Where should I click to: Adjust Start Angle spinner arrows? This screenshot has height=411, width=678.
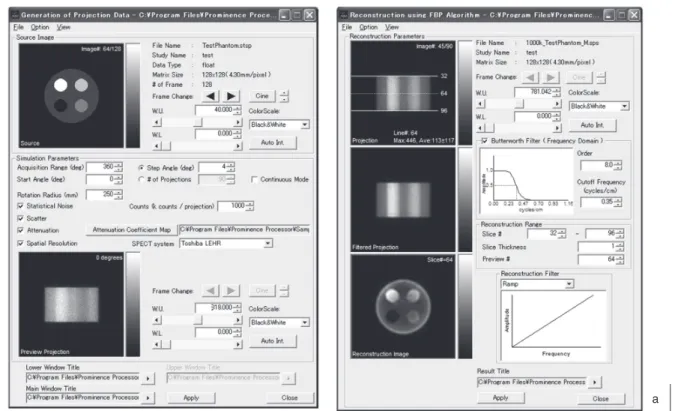[118, 179]
